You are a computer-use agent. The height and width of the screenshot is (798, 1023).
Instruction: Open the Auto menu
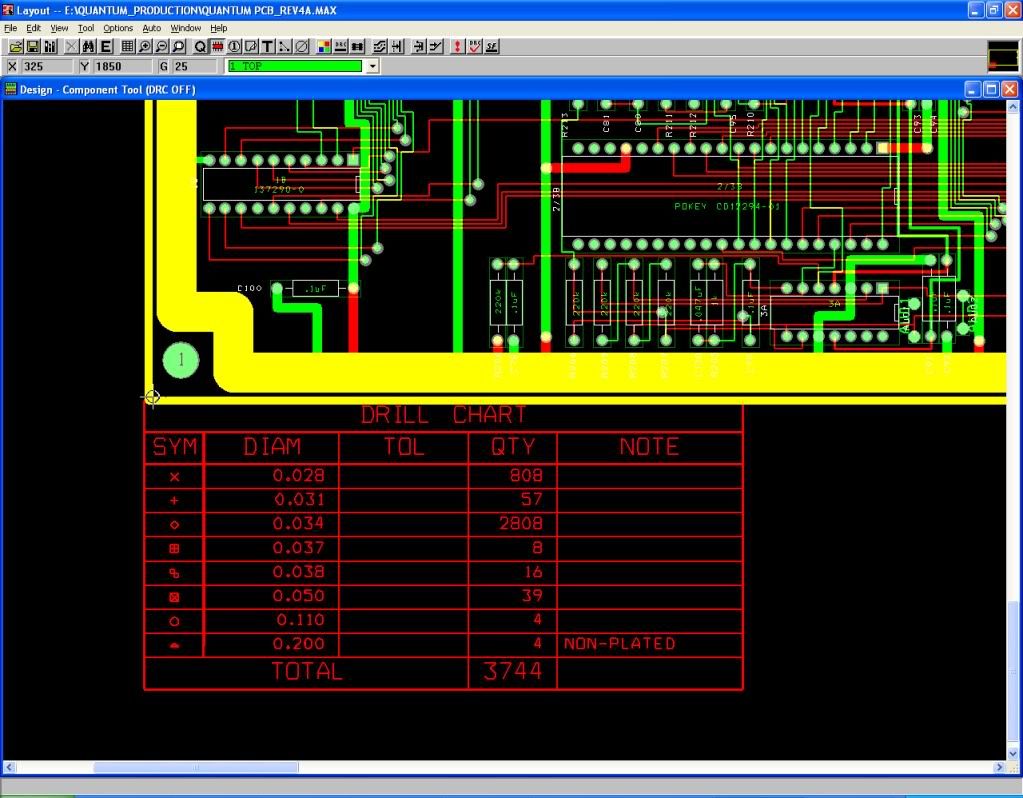tap(151, 28)
